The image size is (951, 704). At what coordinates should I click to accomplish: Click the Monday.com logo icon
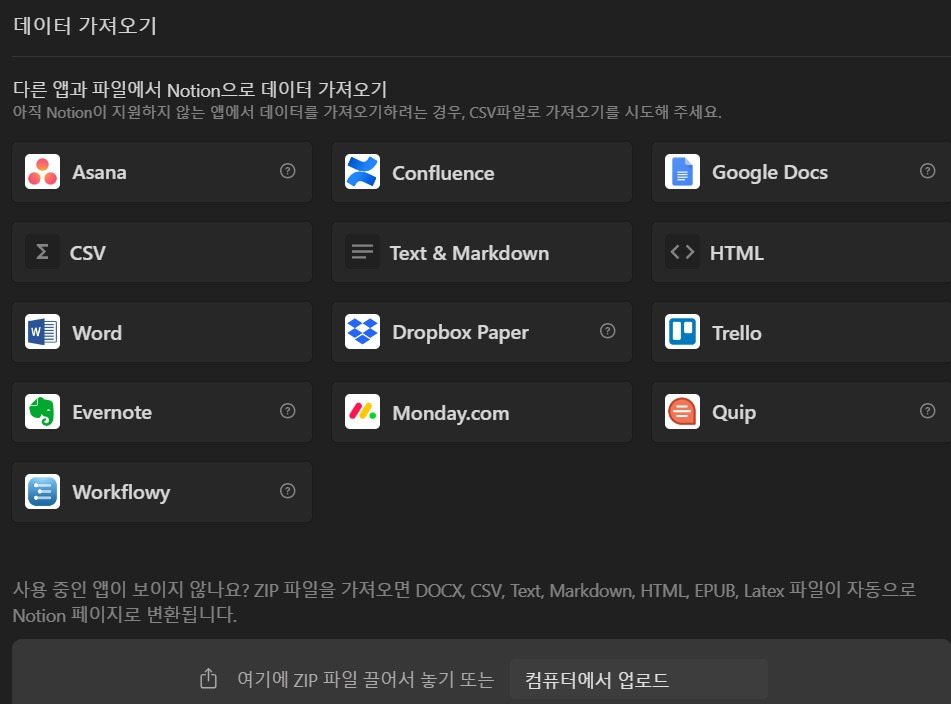click(x=362, y=412)
